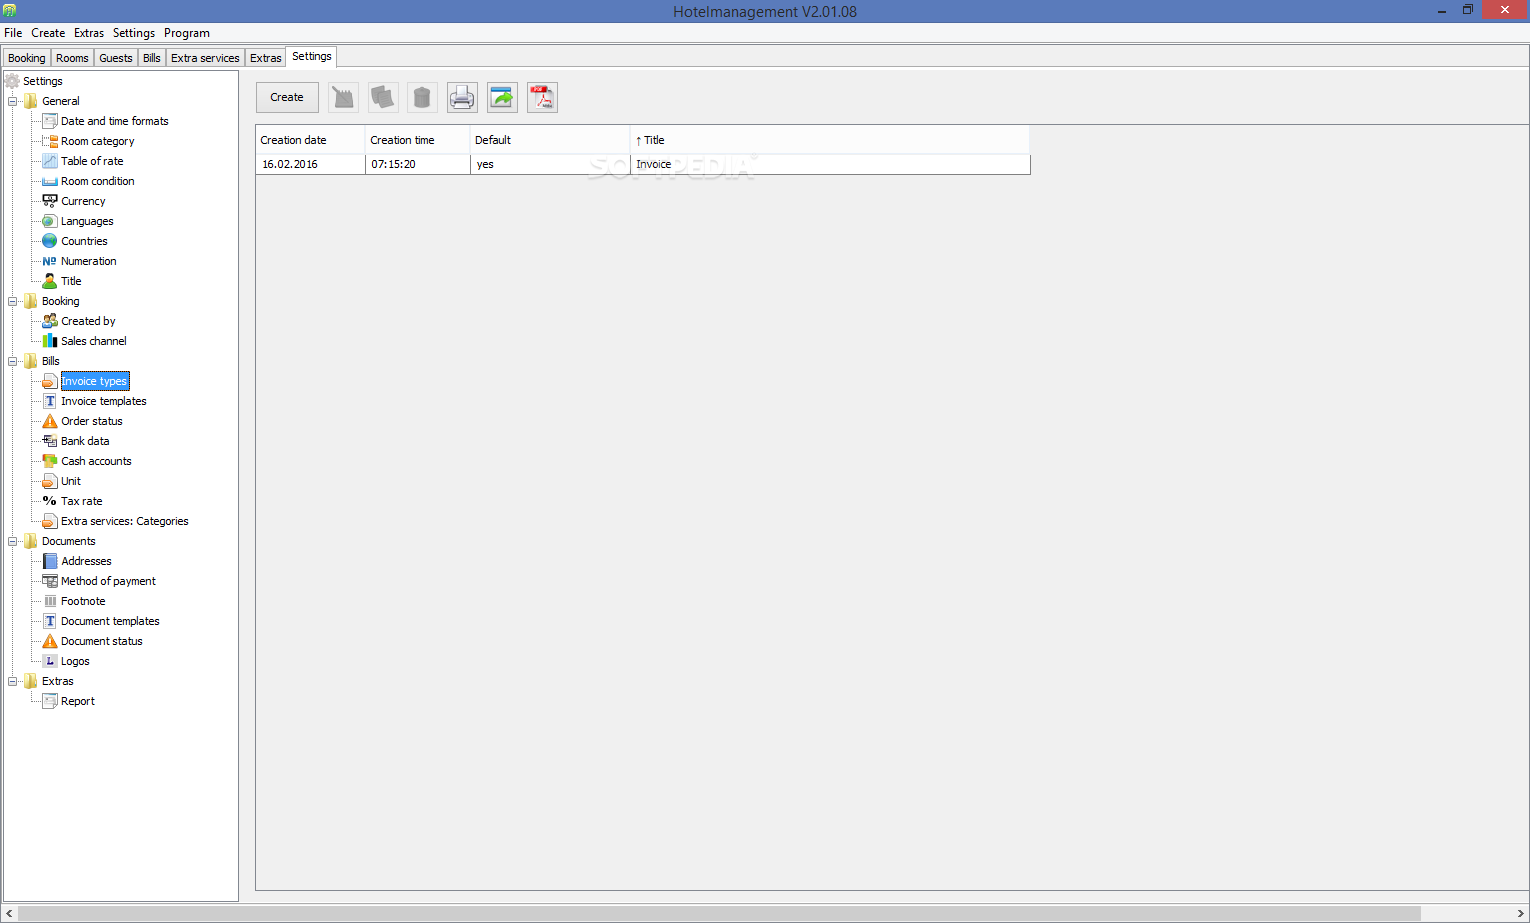Export the list to PDF
Image resolution: width=1530 pixels, height=923 pixels.
point(542,97)
